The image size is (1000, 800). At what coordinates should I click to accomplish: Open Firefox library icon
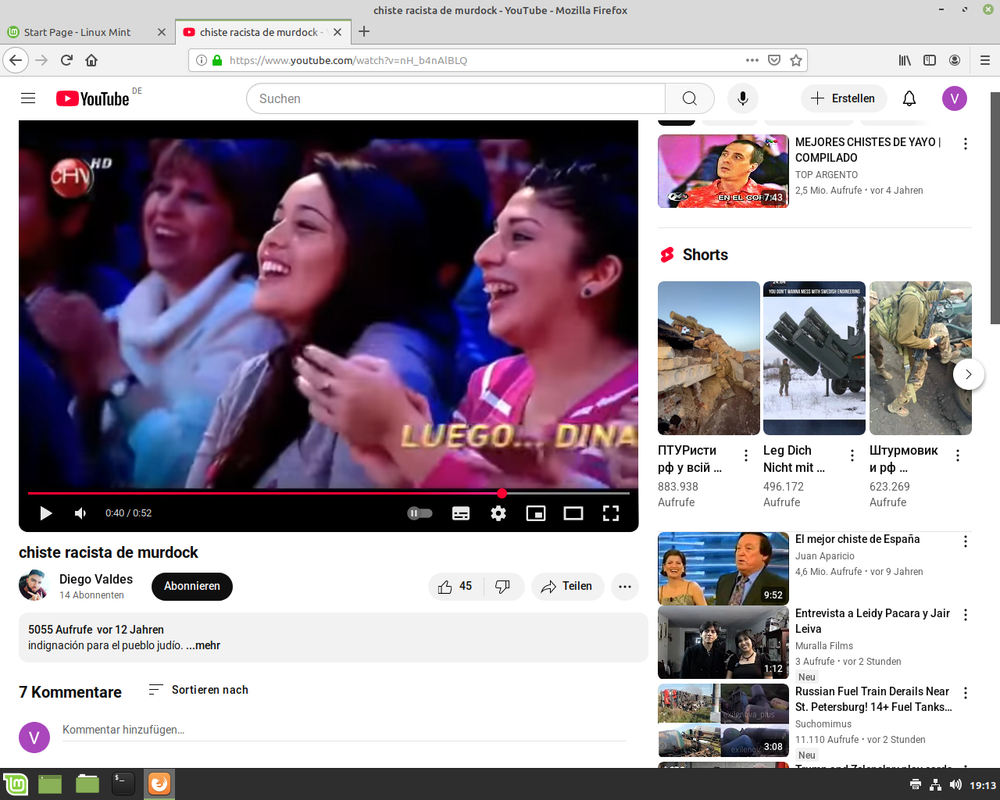905,60
